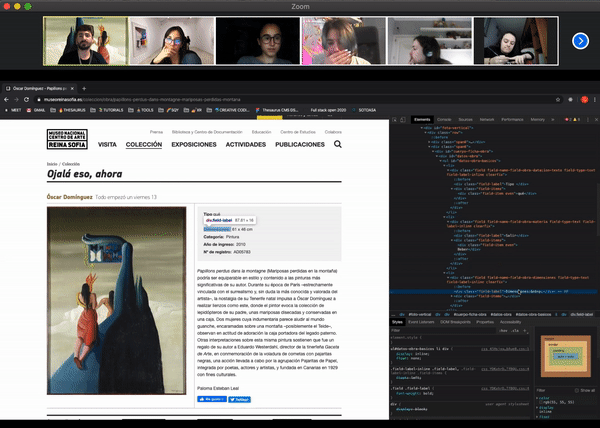
Task: Open the EXPOSICIONES menu item
Action: pos(194,145)
